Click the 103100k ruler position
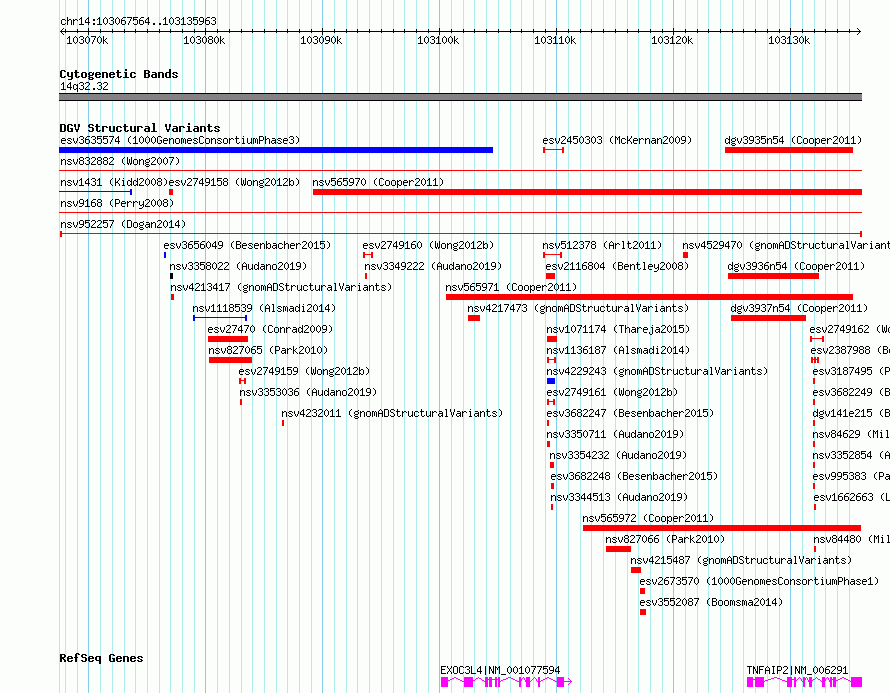890x693 pixels. [x=438, y=40]
